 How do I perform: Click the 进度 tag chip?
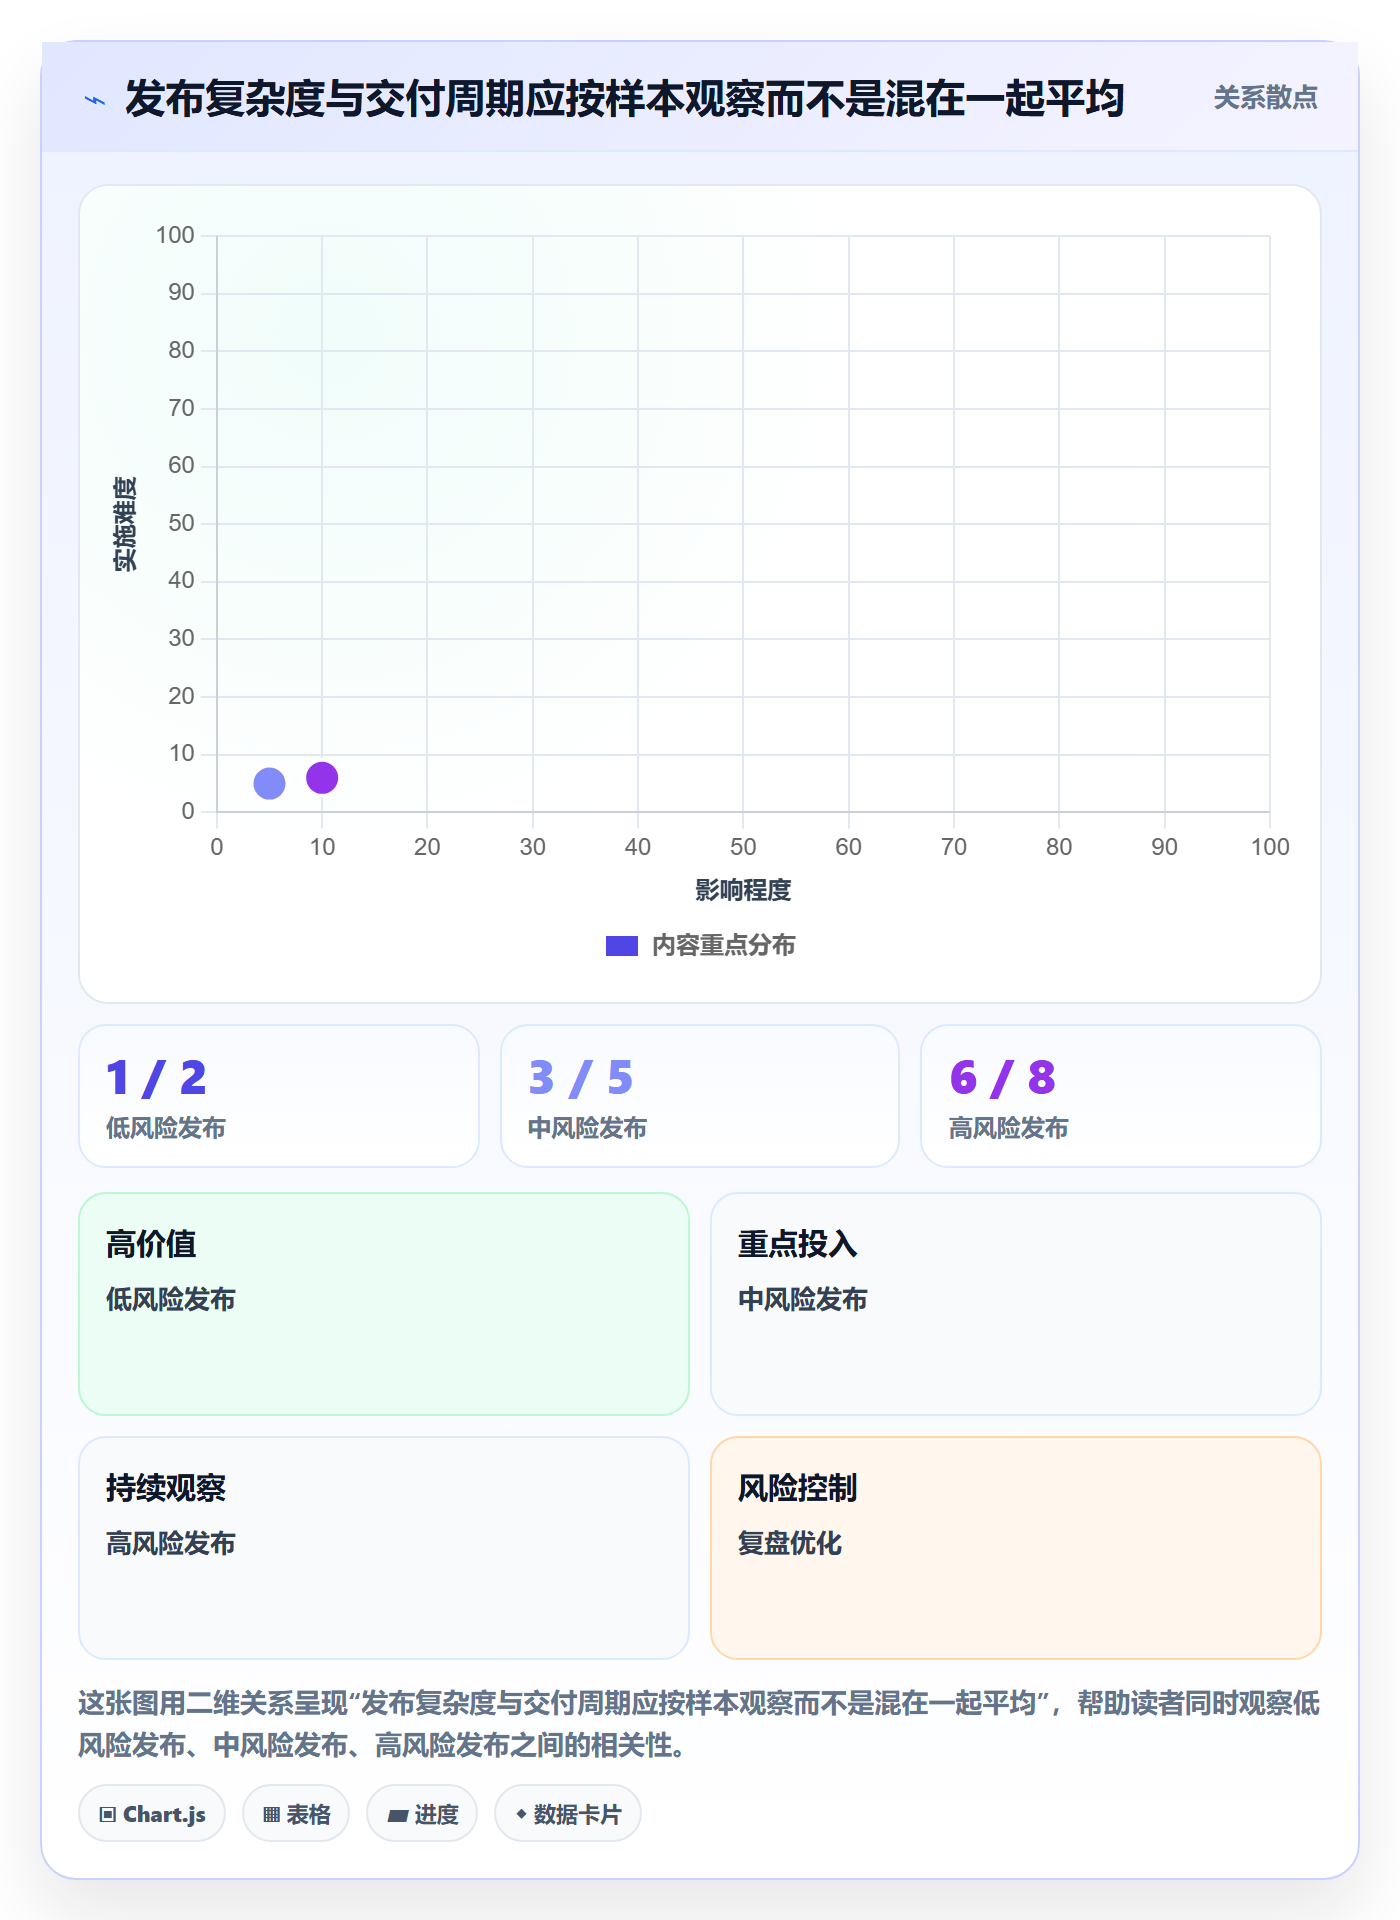click(422, 1813)
